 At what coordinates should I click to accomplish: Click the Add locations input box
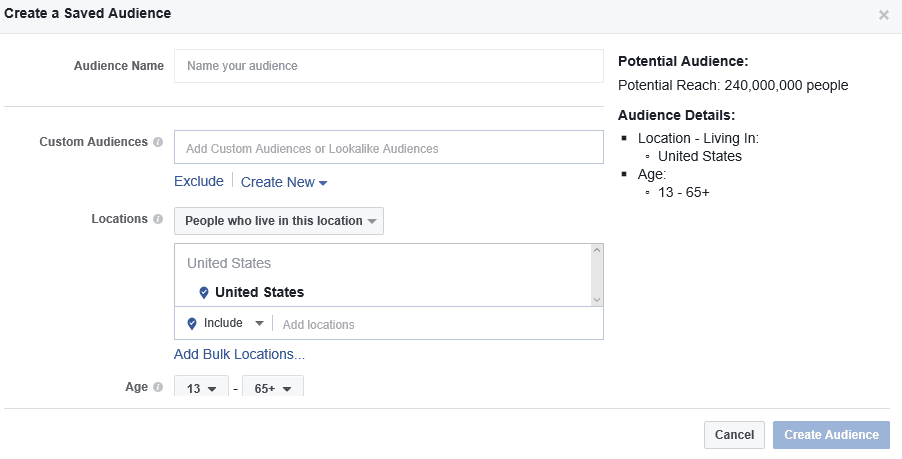pos(436,324)
